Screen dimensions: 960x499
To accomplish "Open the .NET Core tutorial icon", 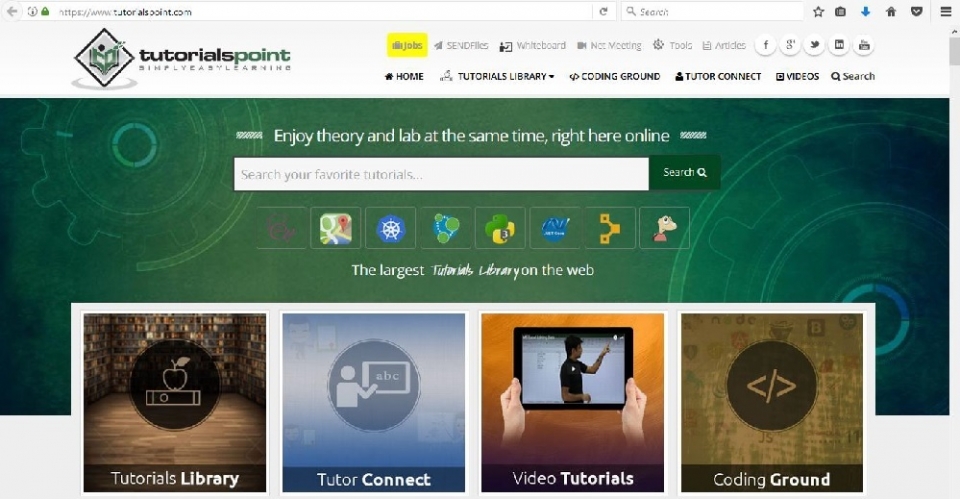I will [x=555, y=228].
